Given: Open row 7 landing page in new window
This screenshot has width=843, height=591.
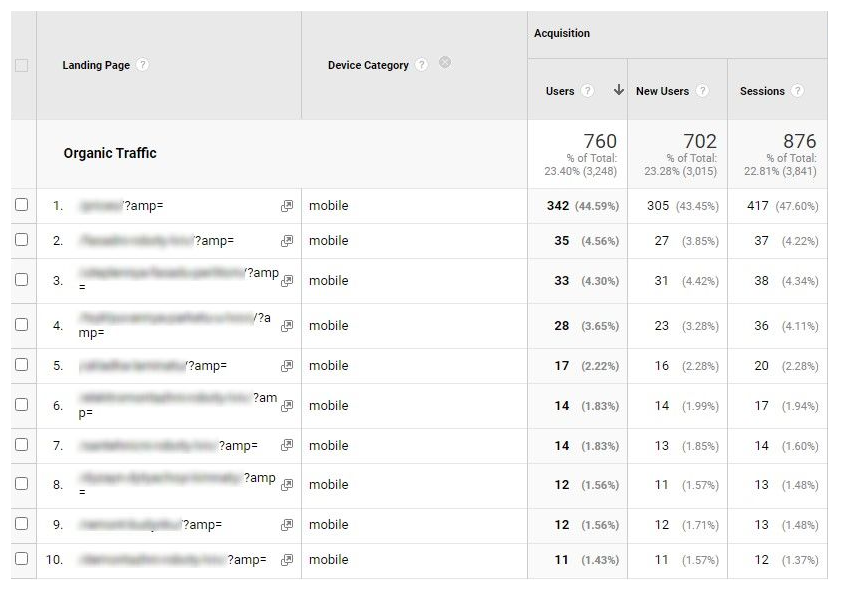Looking at the screenshot, I should coord(287,445).
